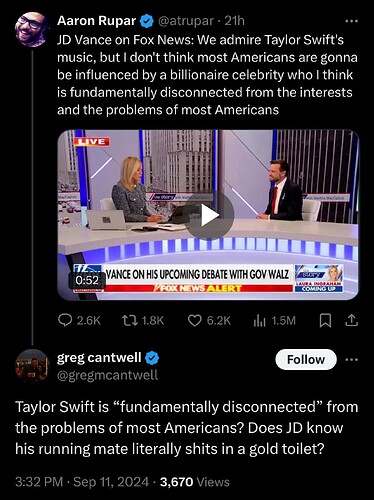View analytics showing 1.5M views

(274, 321)
